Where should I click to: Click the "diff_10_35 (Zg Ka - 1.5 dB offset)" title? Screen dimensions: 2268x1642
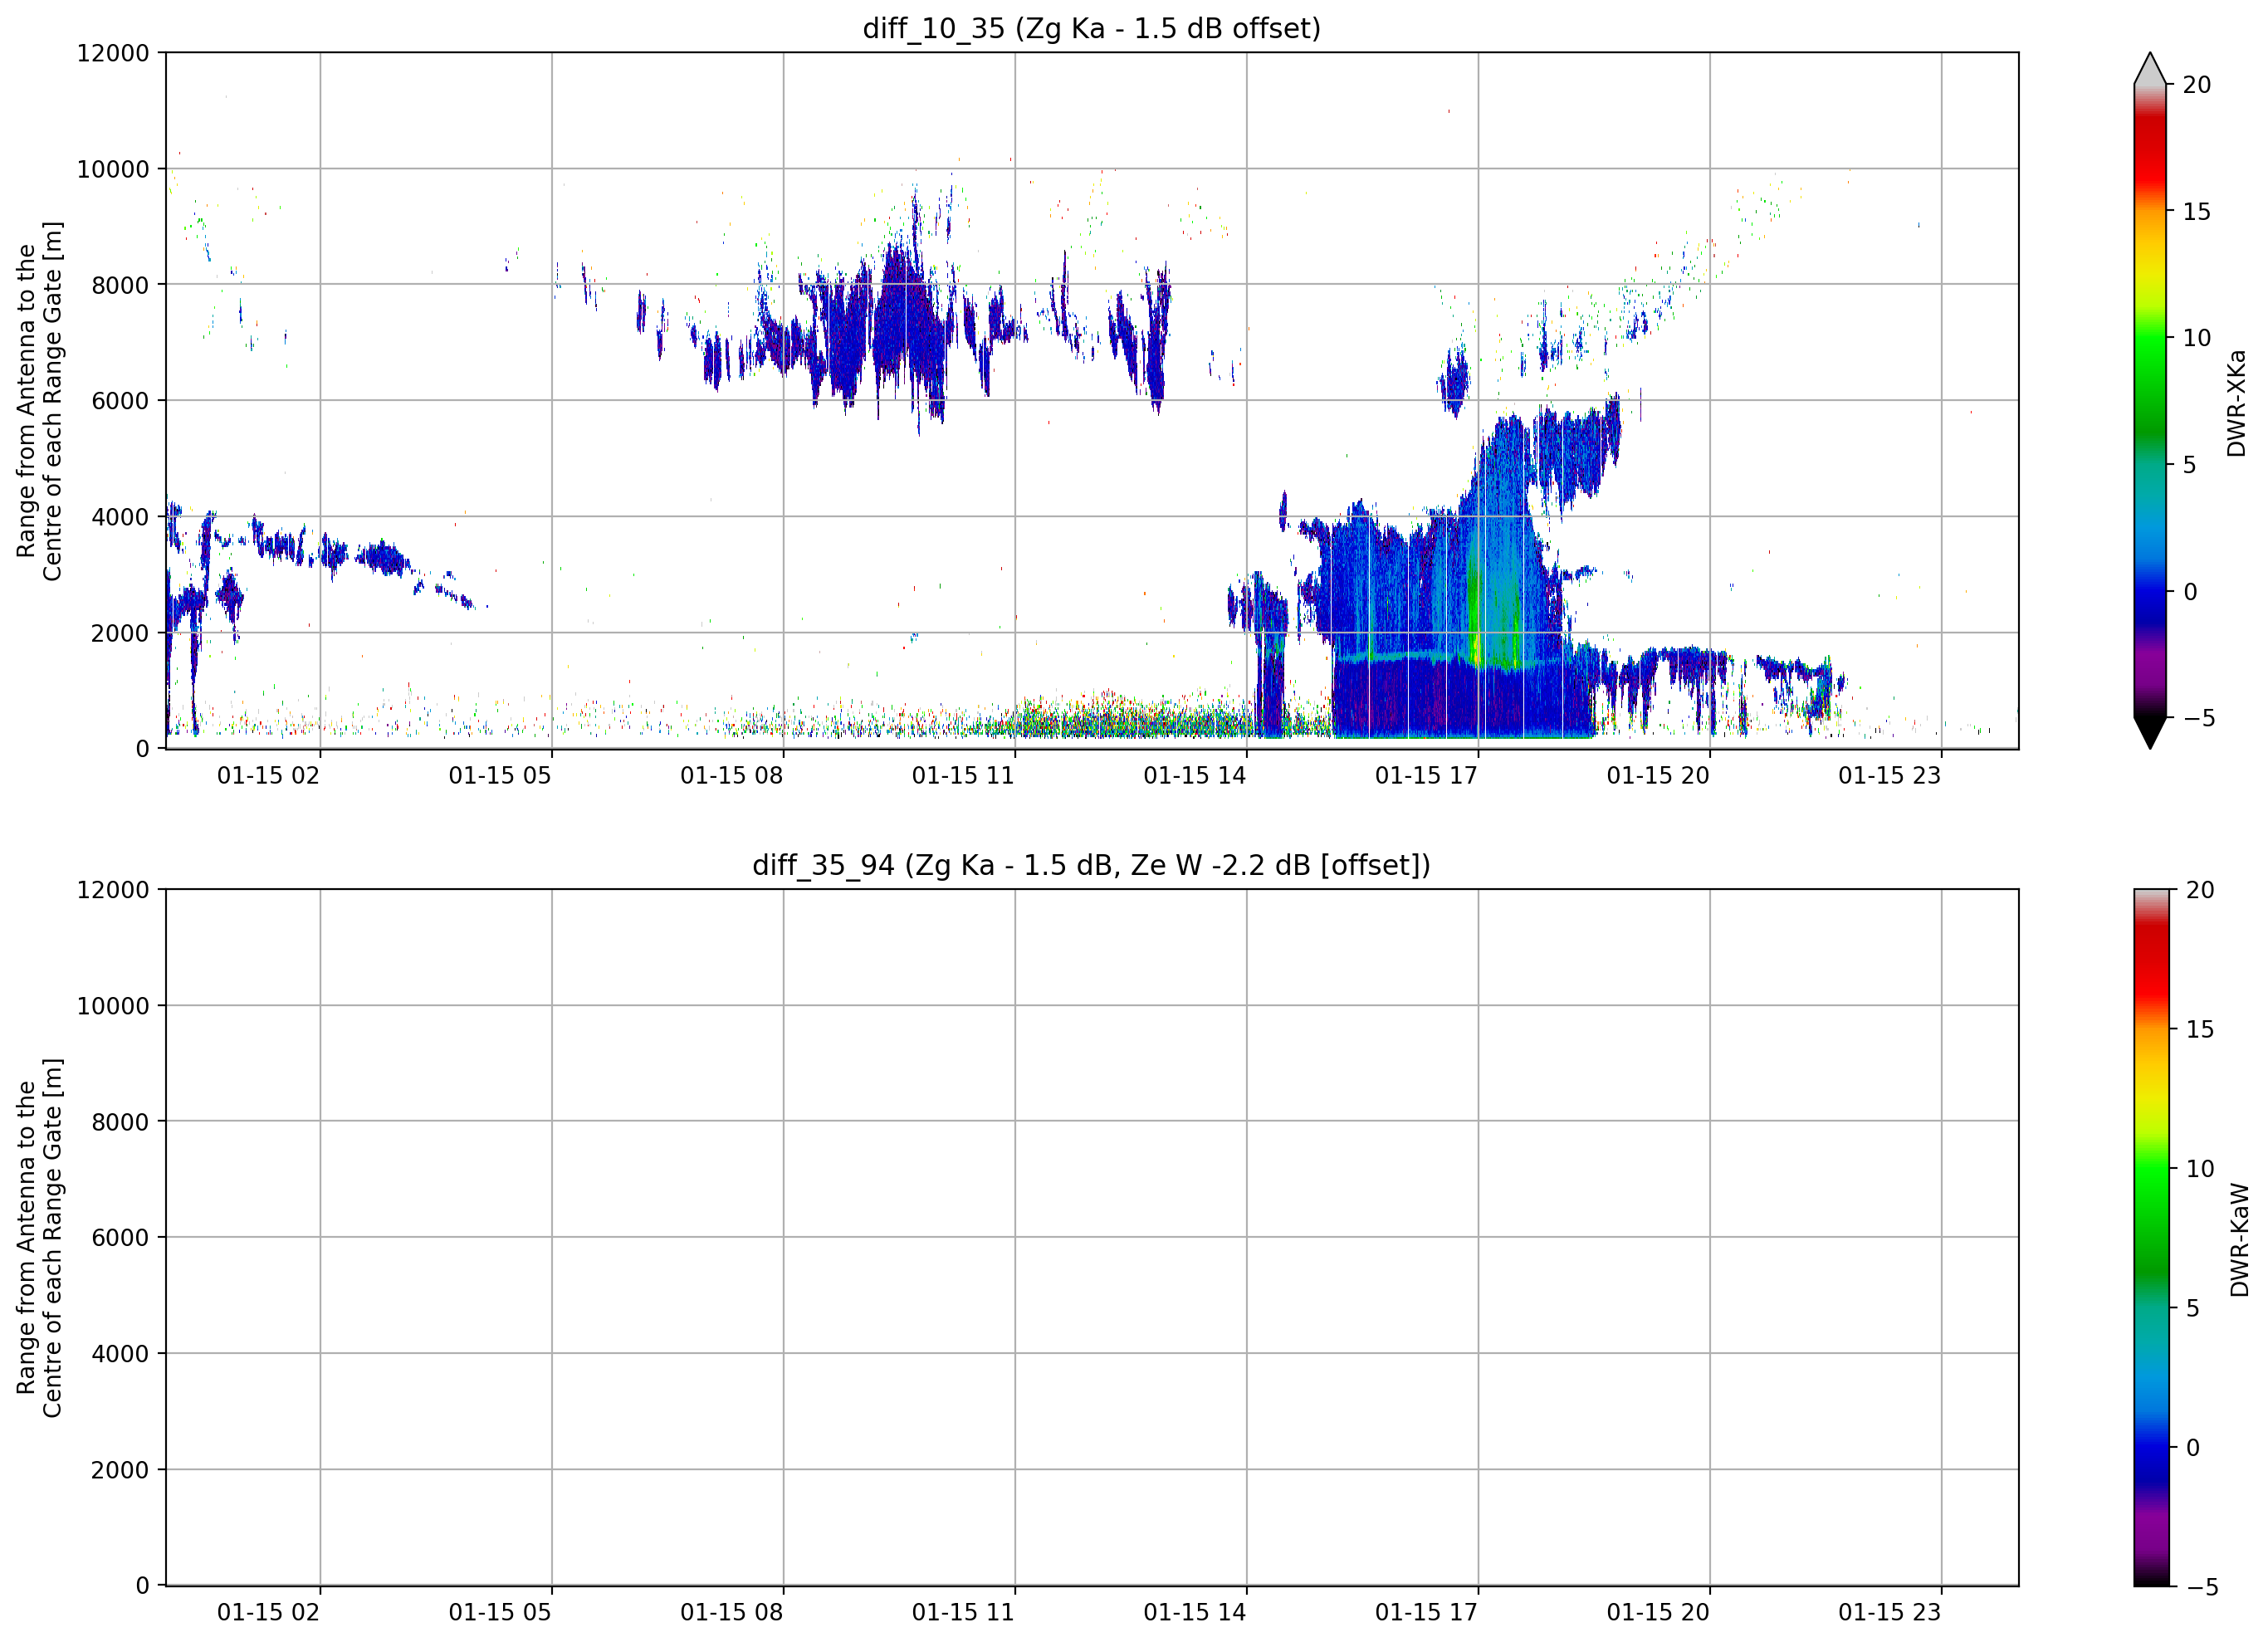[x=1091, y=28]
